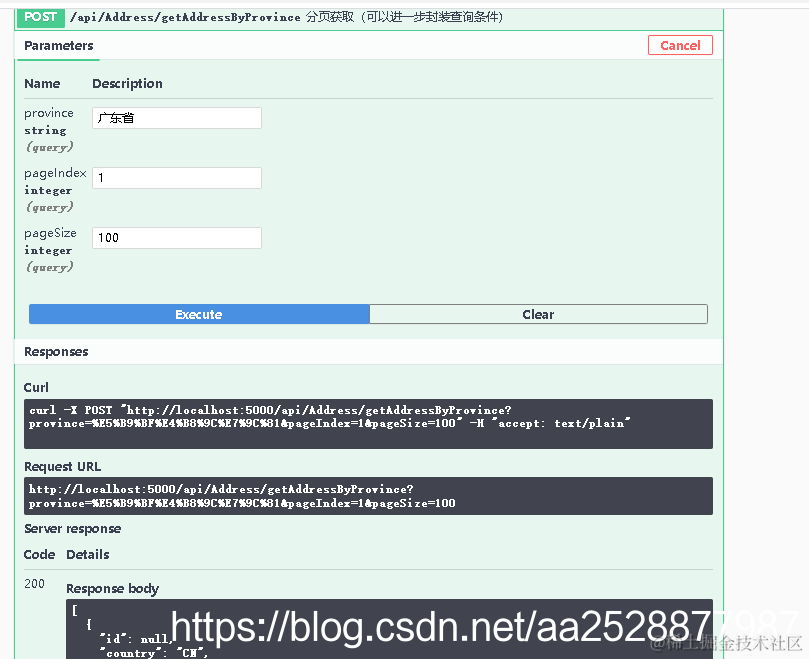Click the Description column header

tap(127, 84)
